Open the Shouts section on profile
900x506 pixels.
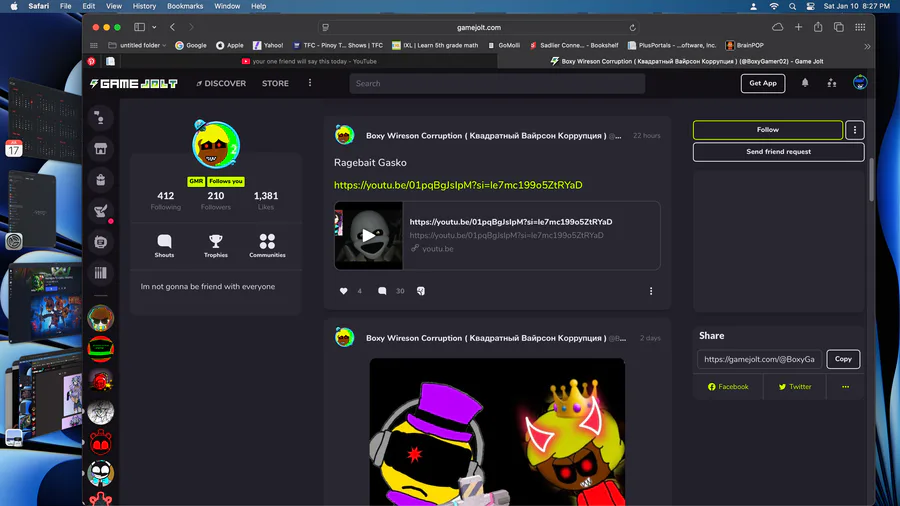[164, 246]
